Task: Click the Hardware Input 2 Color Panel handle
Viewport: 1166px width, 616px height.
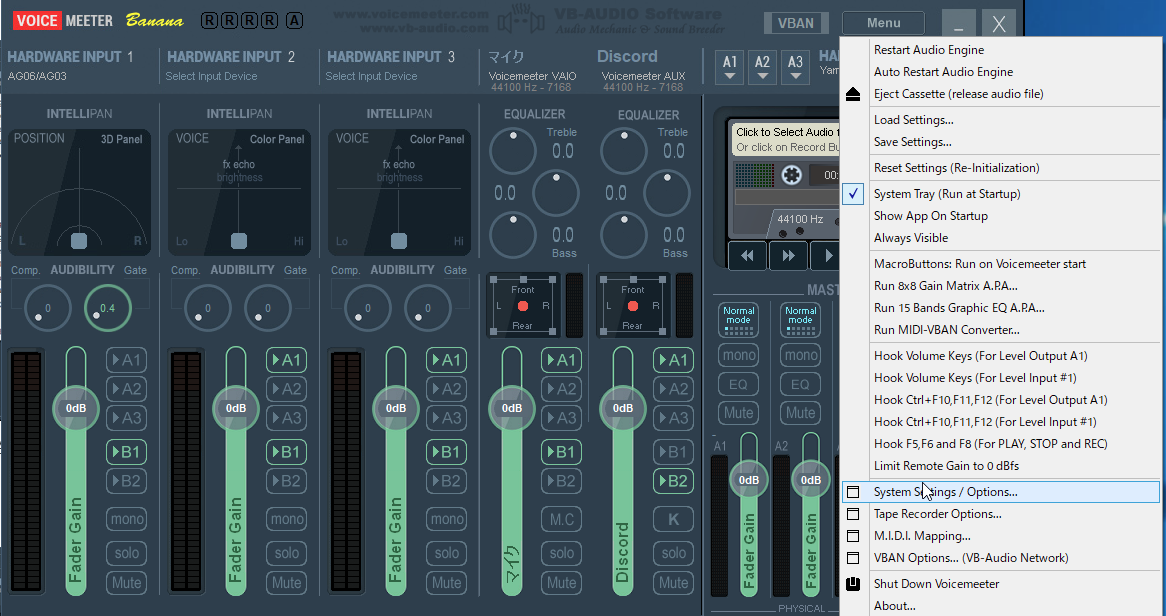Action: coord(239,240)
